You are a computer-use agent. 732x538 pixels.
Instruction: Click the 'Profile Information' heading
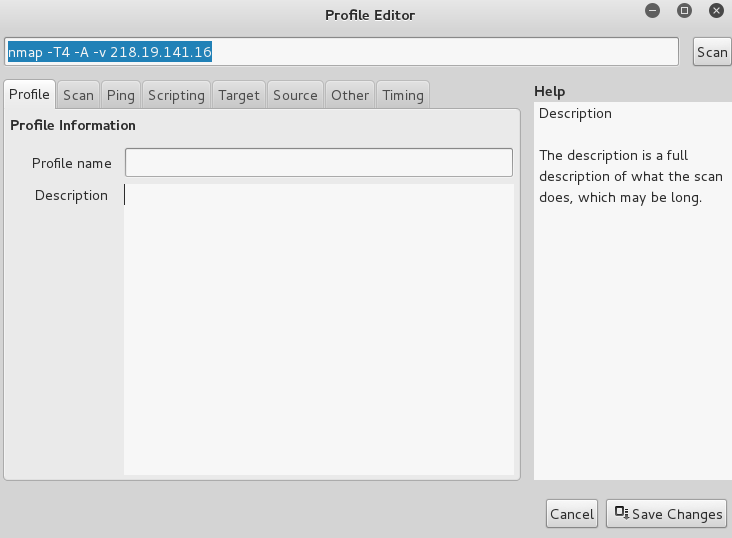coord(73,125)
